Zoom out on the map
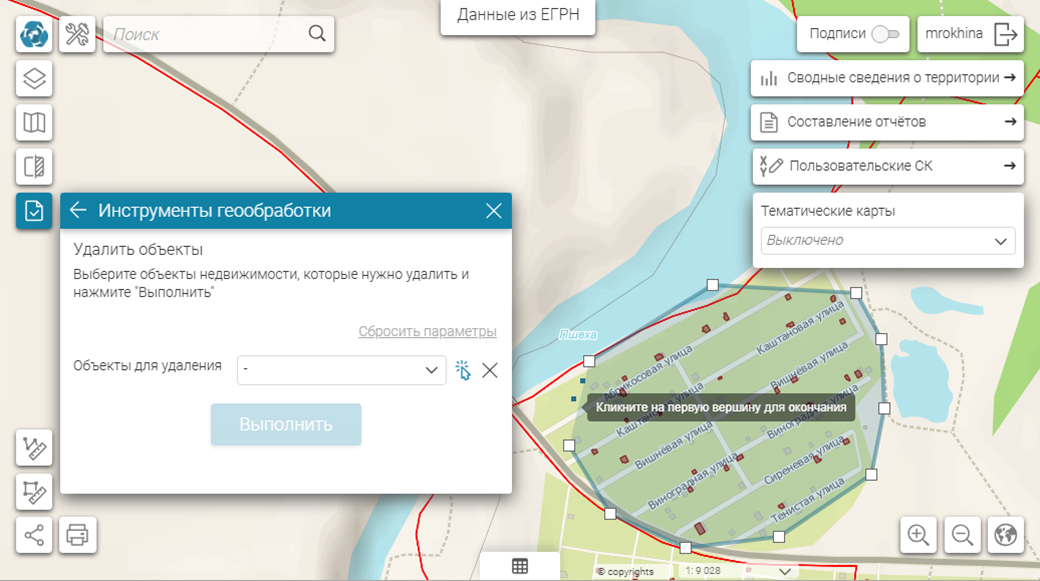Screen dimensions: 1040x581 point(962,535)
